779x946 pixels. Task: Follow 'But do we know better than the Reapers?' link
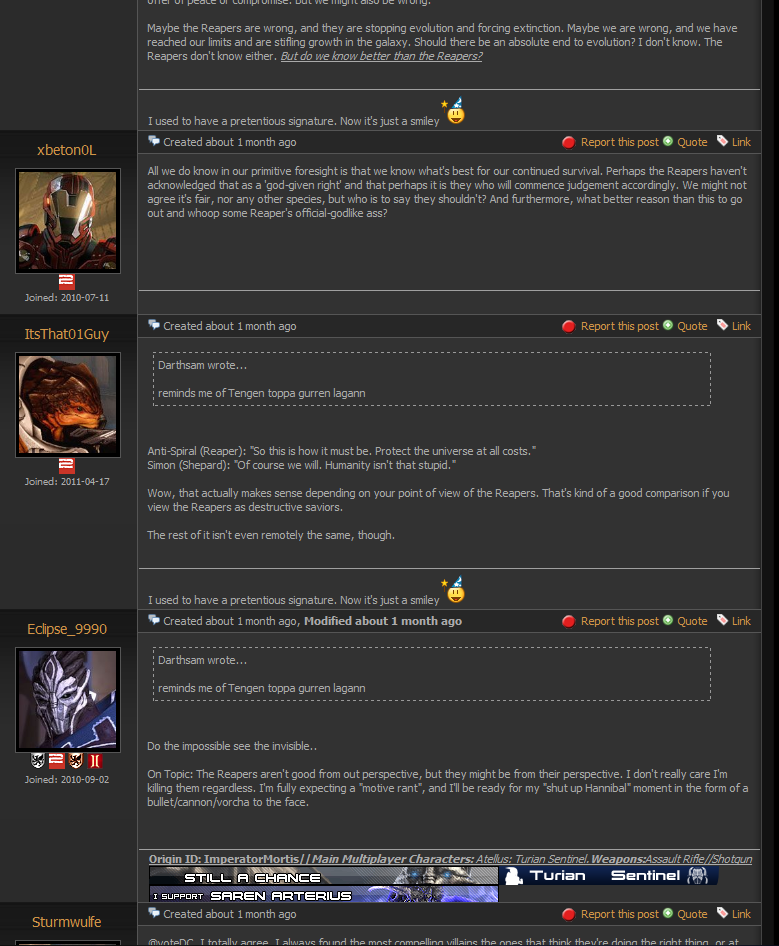pyautogui.click(x=381, y=56)
